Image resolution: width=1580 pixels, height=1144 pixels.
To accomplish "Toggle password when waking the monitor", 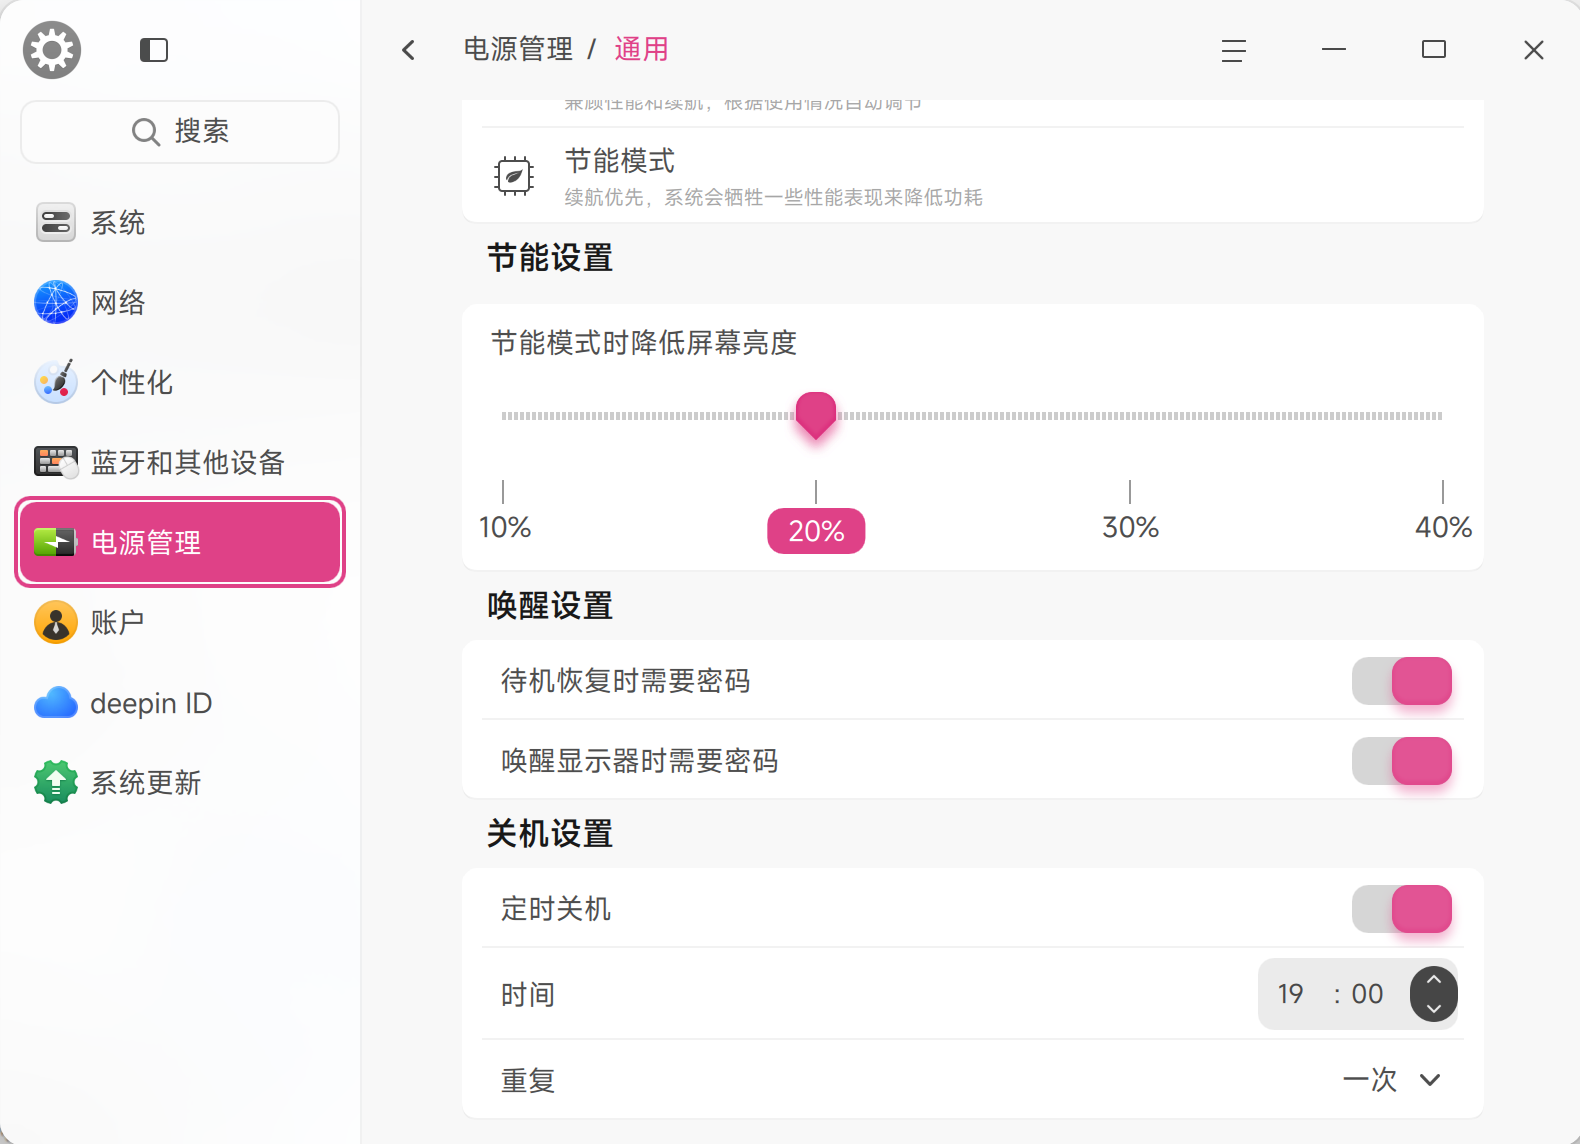I will click(x=1401, y=761).
